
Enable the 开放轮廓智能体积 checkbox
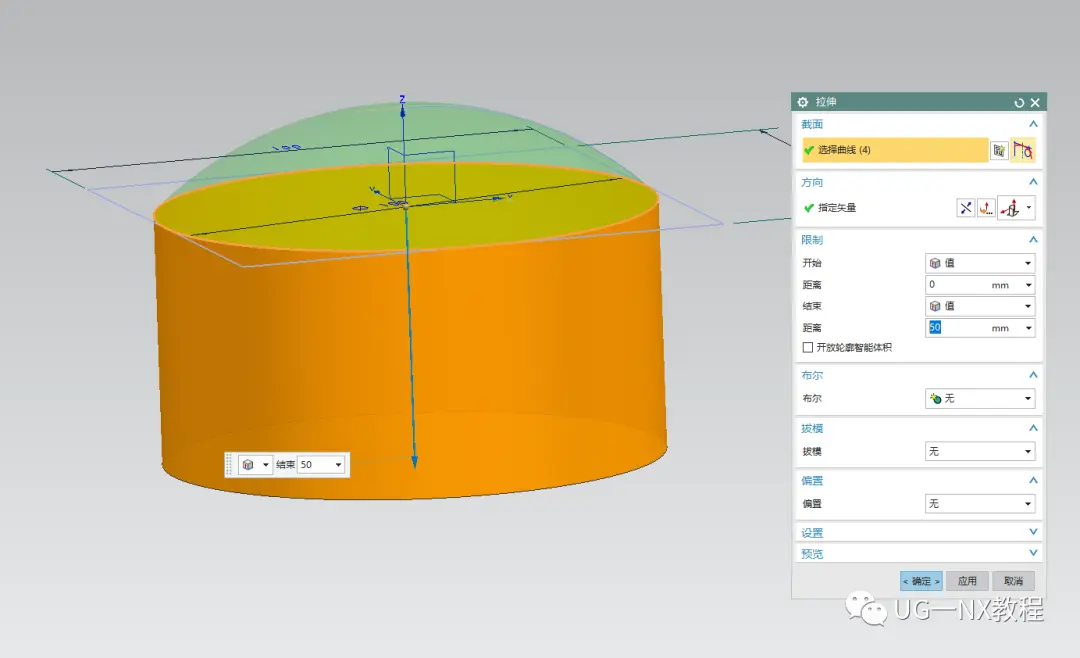[808, 347]
